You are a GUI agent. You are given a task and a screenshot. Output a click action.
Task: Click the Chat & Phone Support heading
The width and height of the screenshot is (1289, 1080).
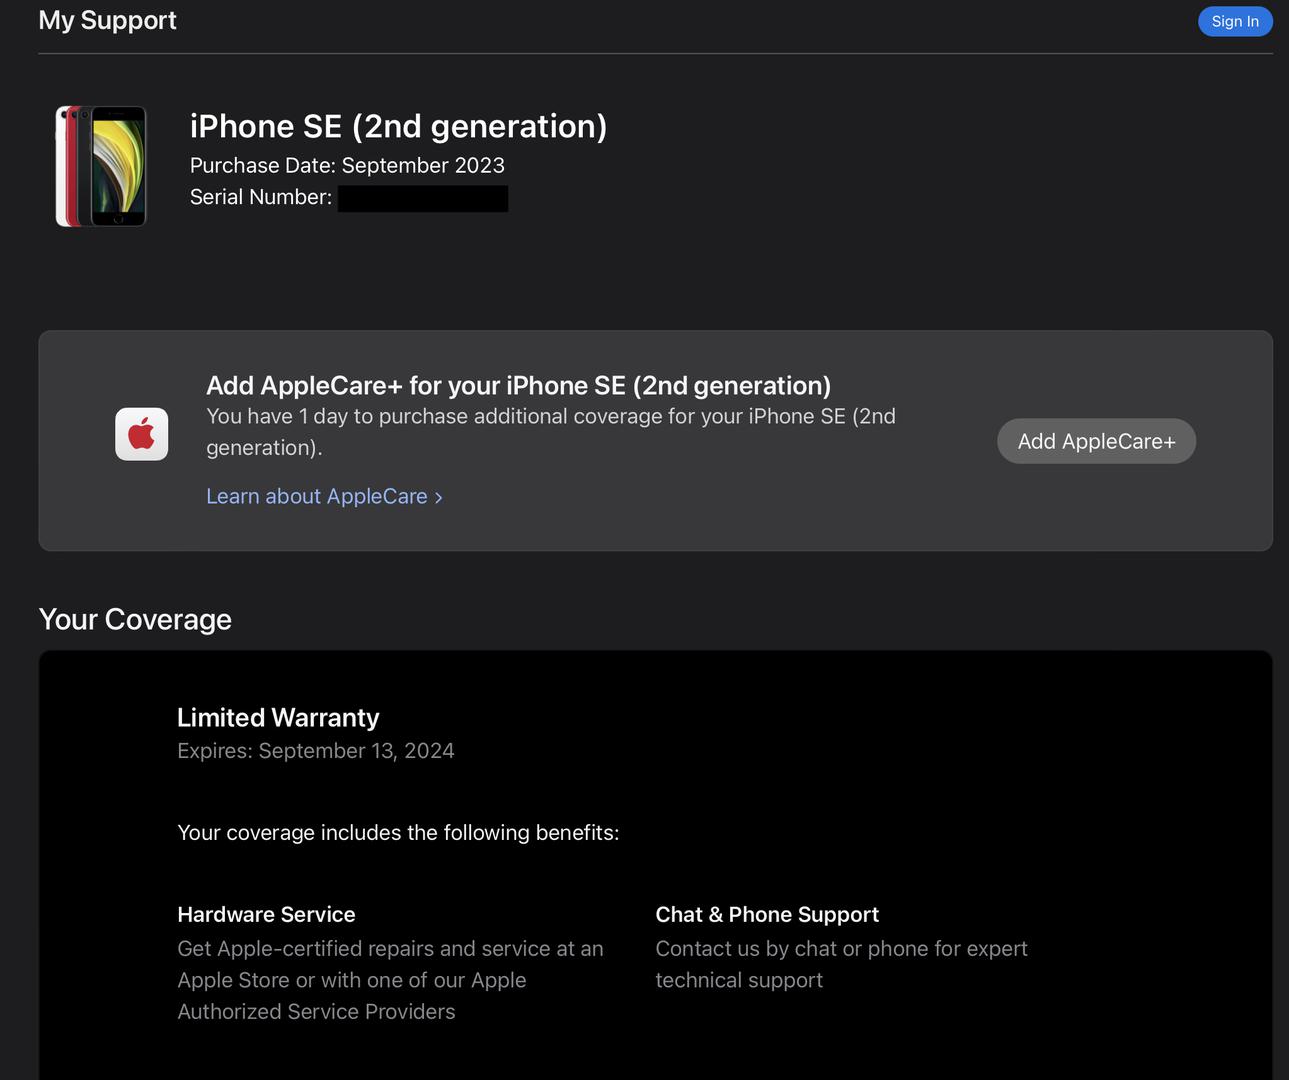767,914
